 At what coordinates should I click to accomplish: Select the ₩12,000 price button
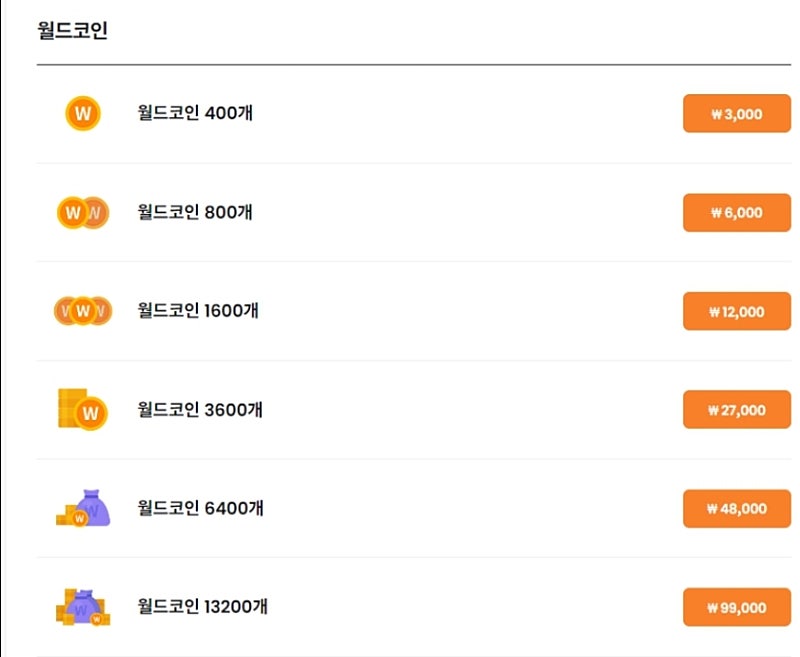pos(737,311)
